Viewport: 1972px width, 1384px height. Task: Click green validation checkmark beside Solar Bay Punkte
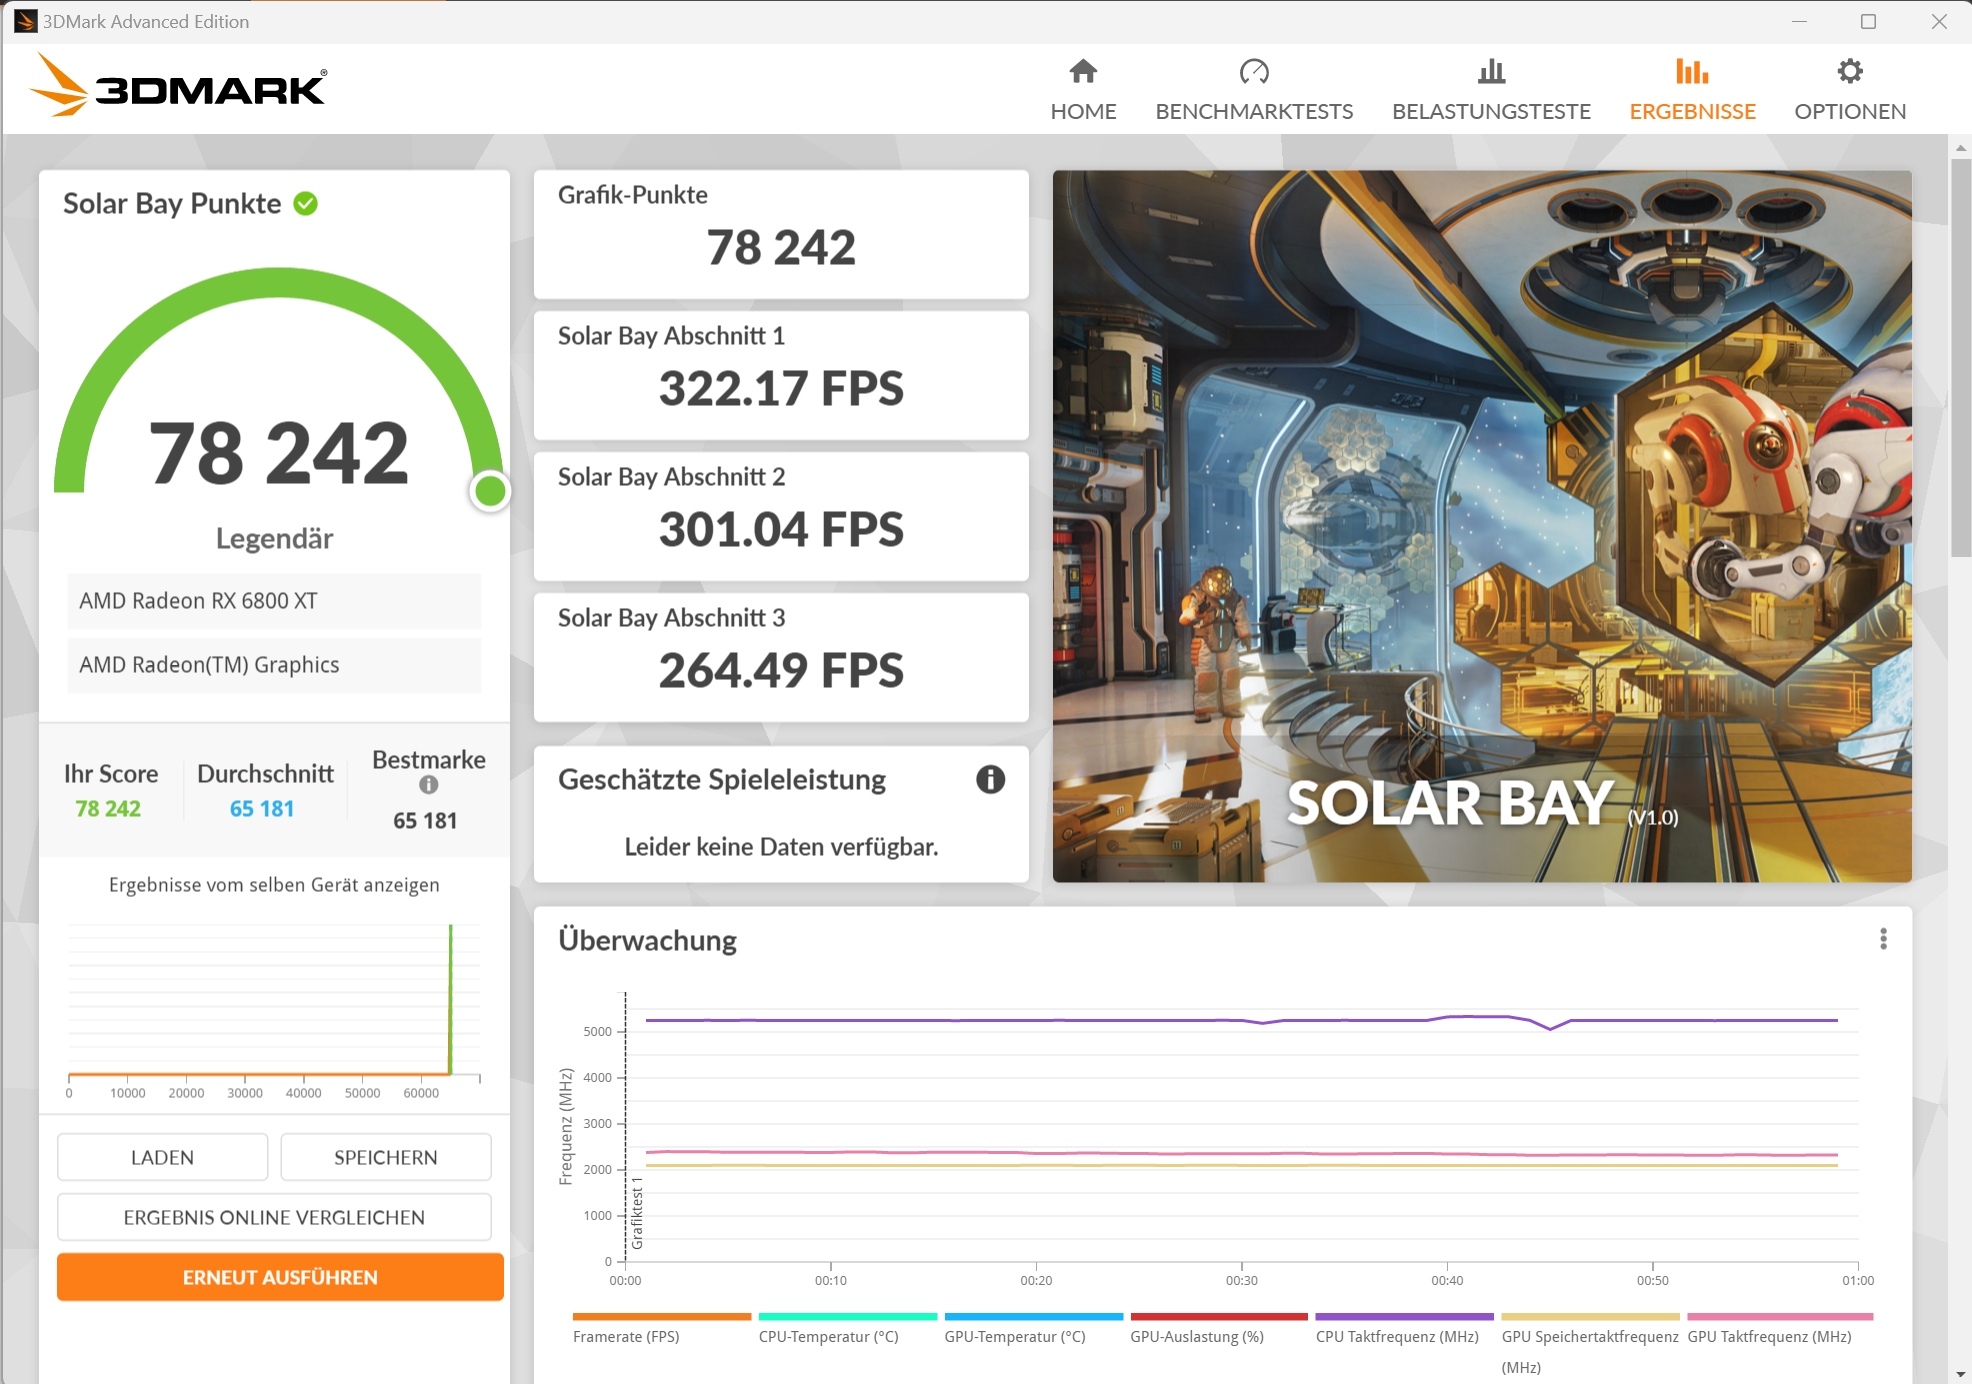point(306,204)
